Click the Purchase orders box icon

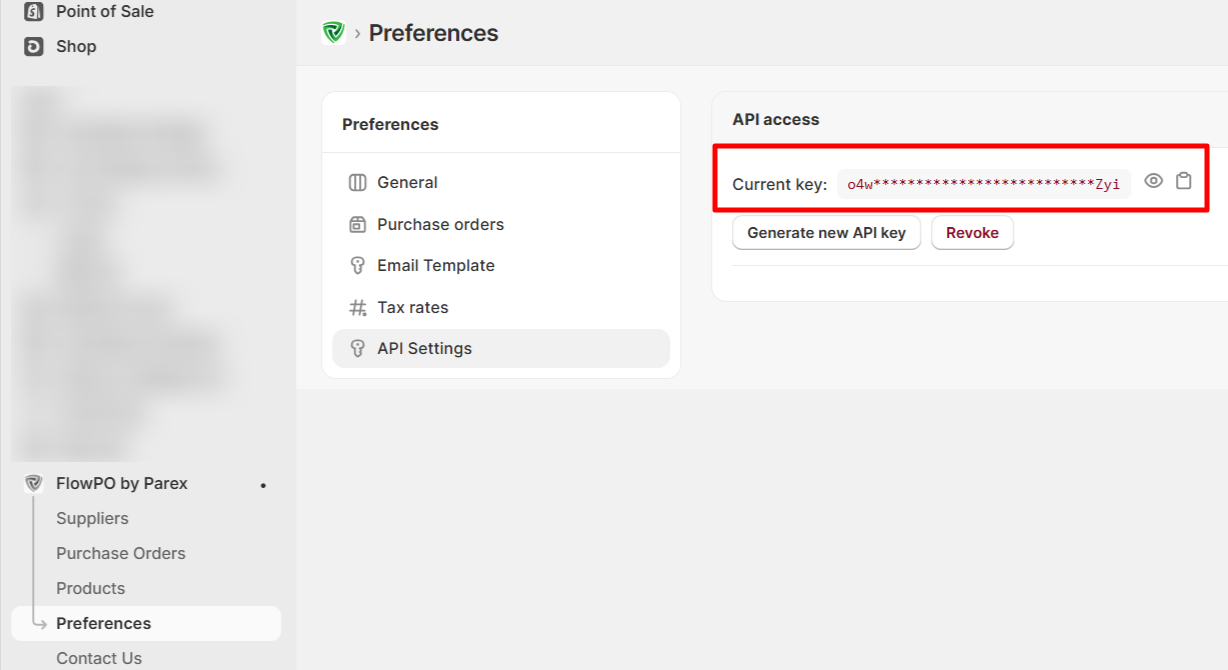click(358, 224)
